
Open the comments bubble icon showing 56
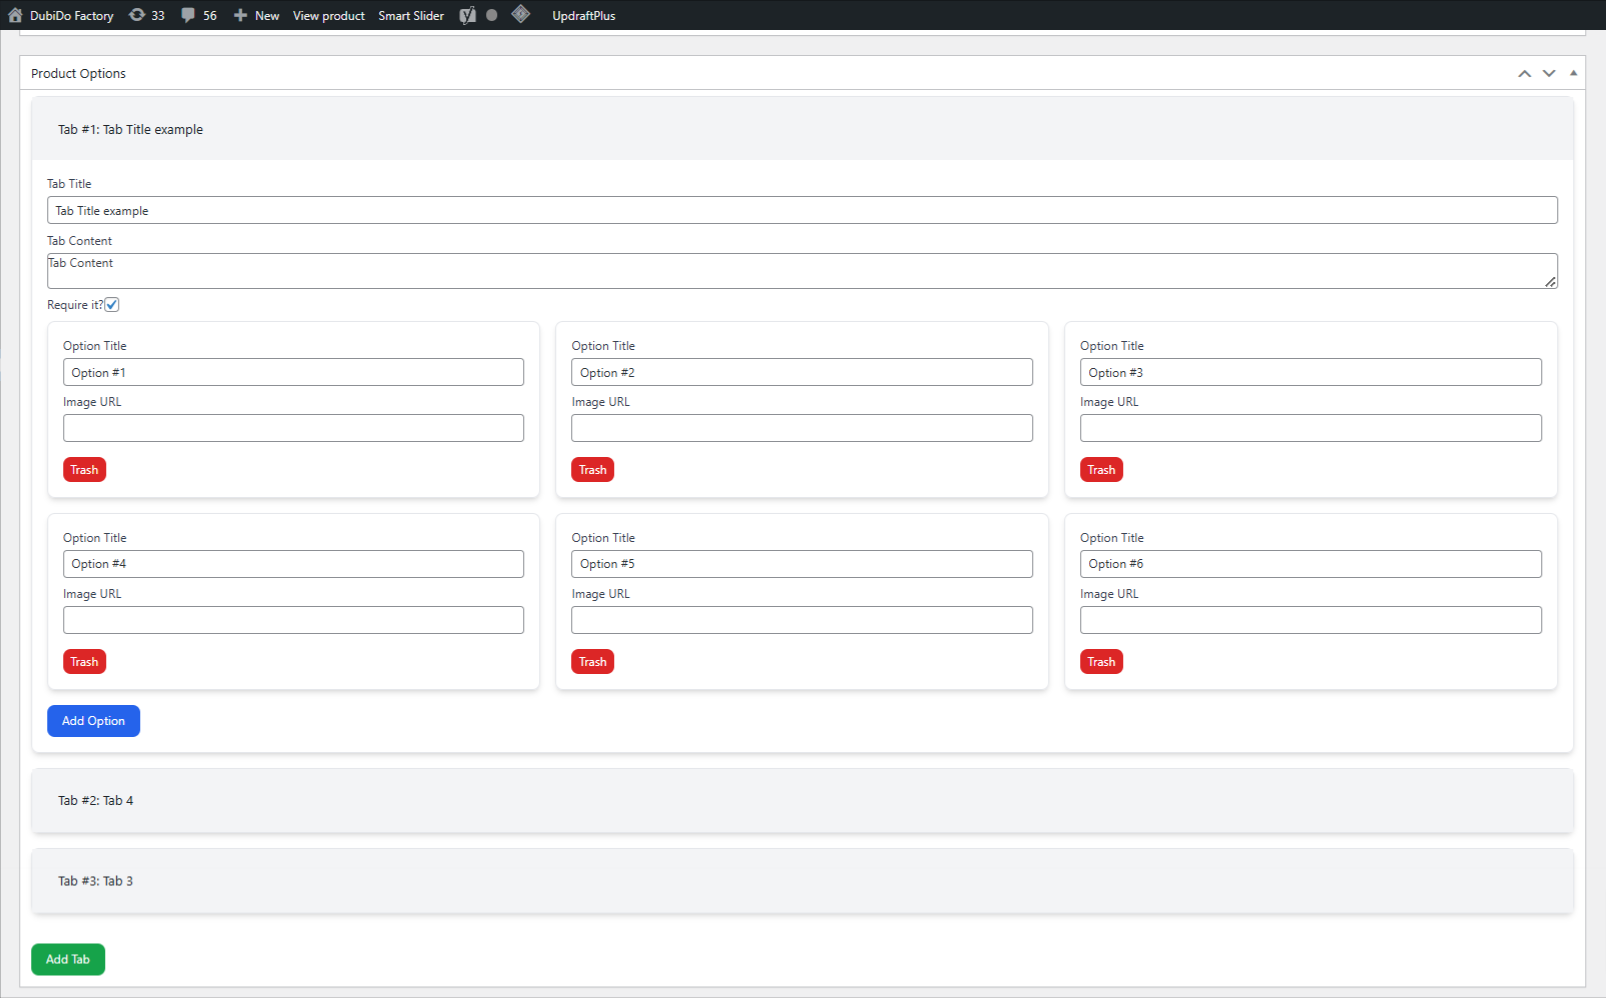pyautogui.click(x=188, y=15)
